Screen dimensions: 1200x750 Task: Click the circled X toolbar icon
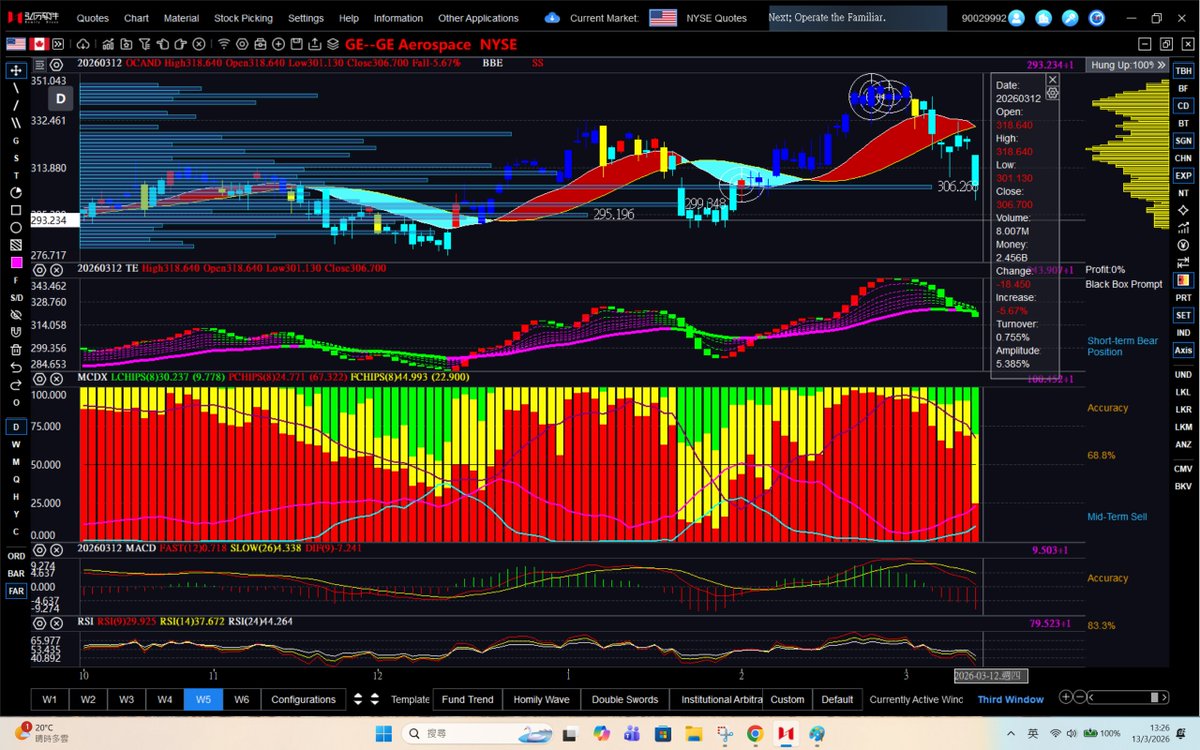coord(199,44)
